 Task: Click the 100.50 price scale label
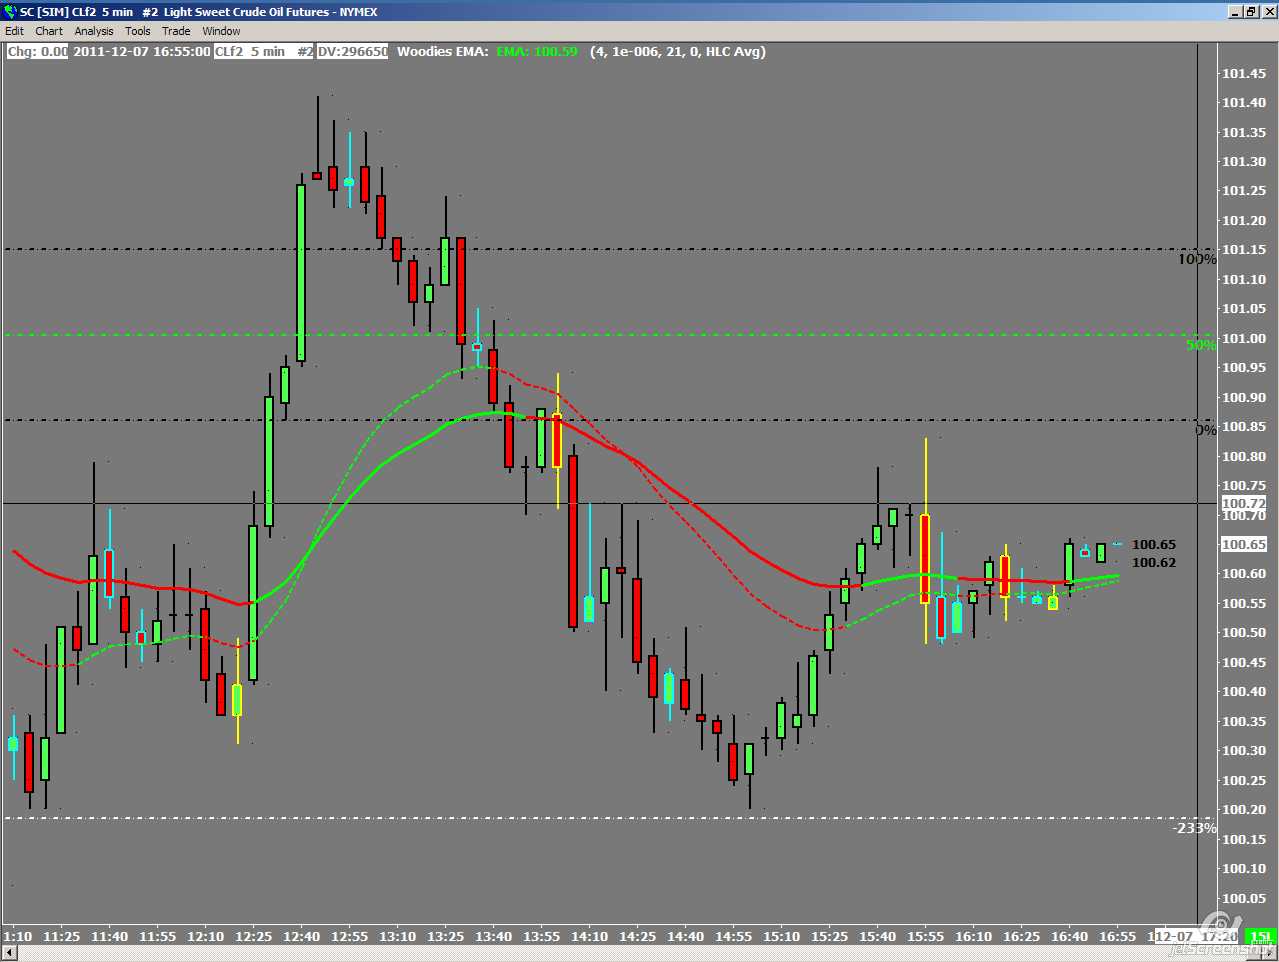[1243, 632]
